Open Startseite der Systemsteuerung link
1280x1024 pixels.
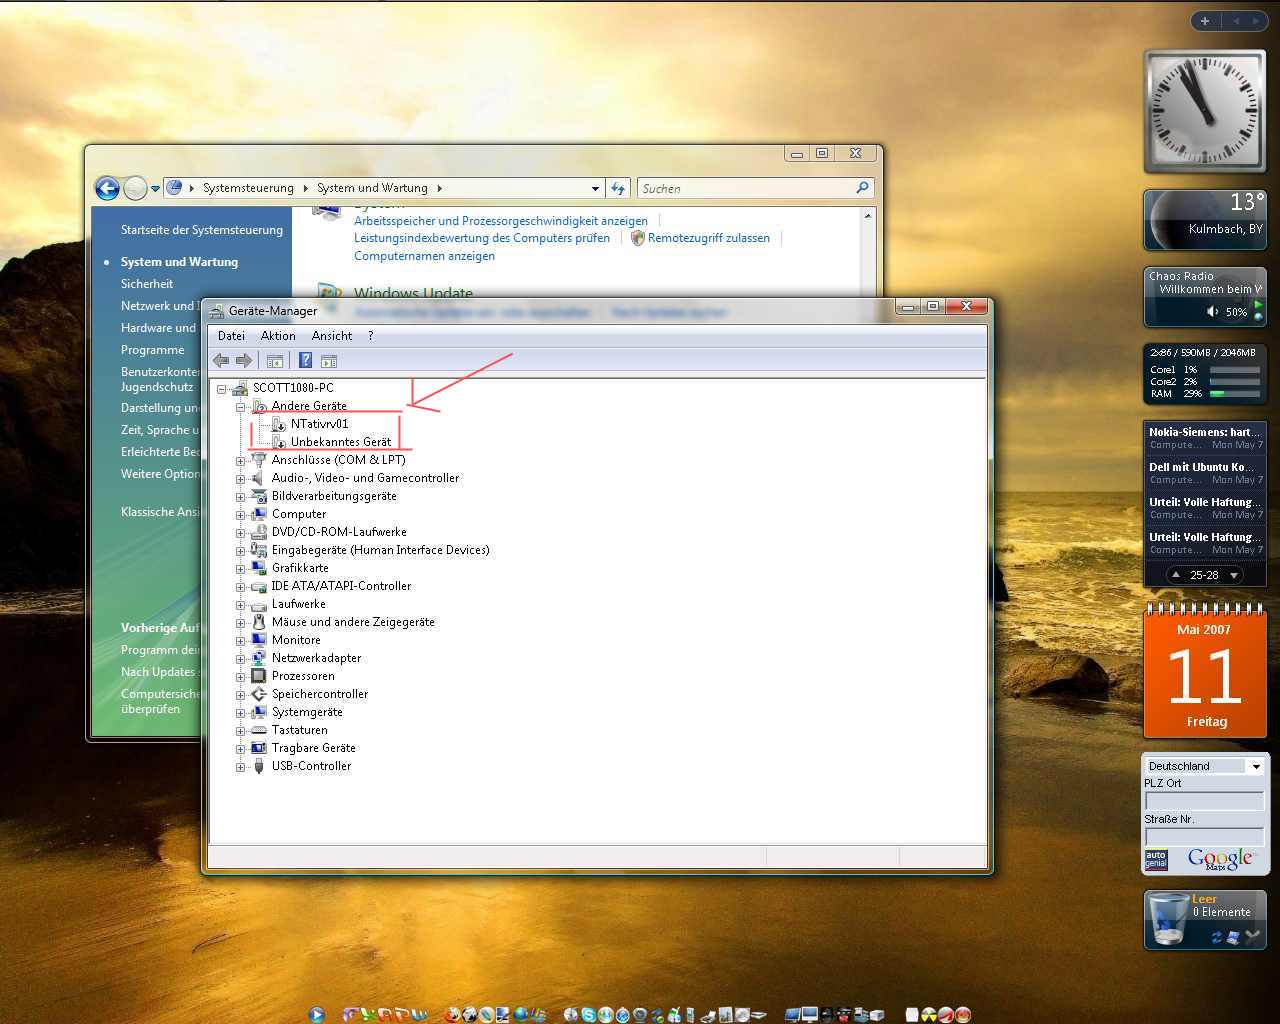pos(202,230)
